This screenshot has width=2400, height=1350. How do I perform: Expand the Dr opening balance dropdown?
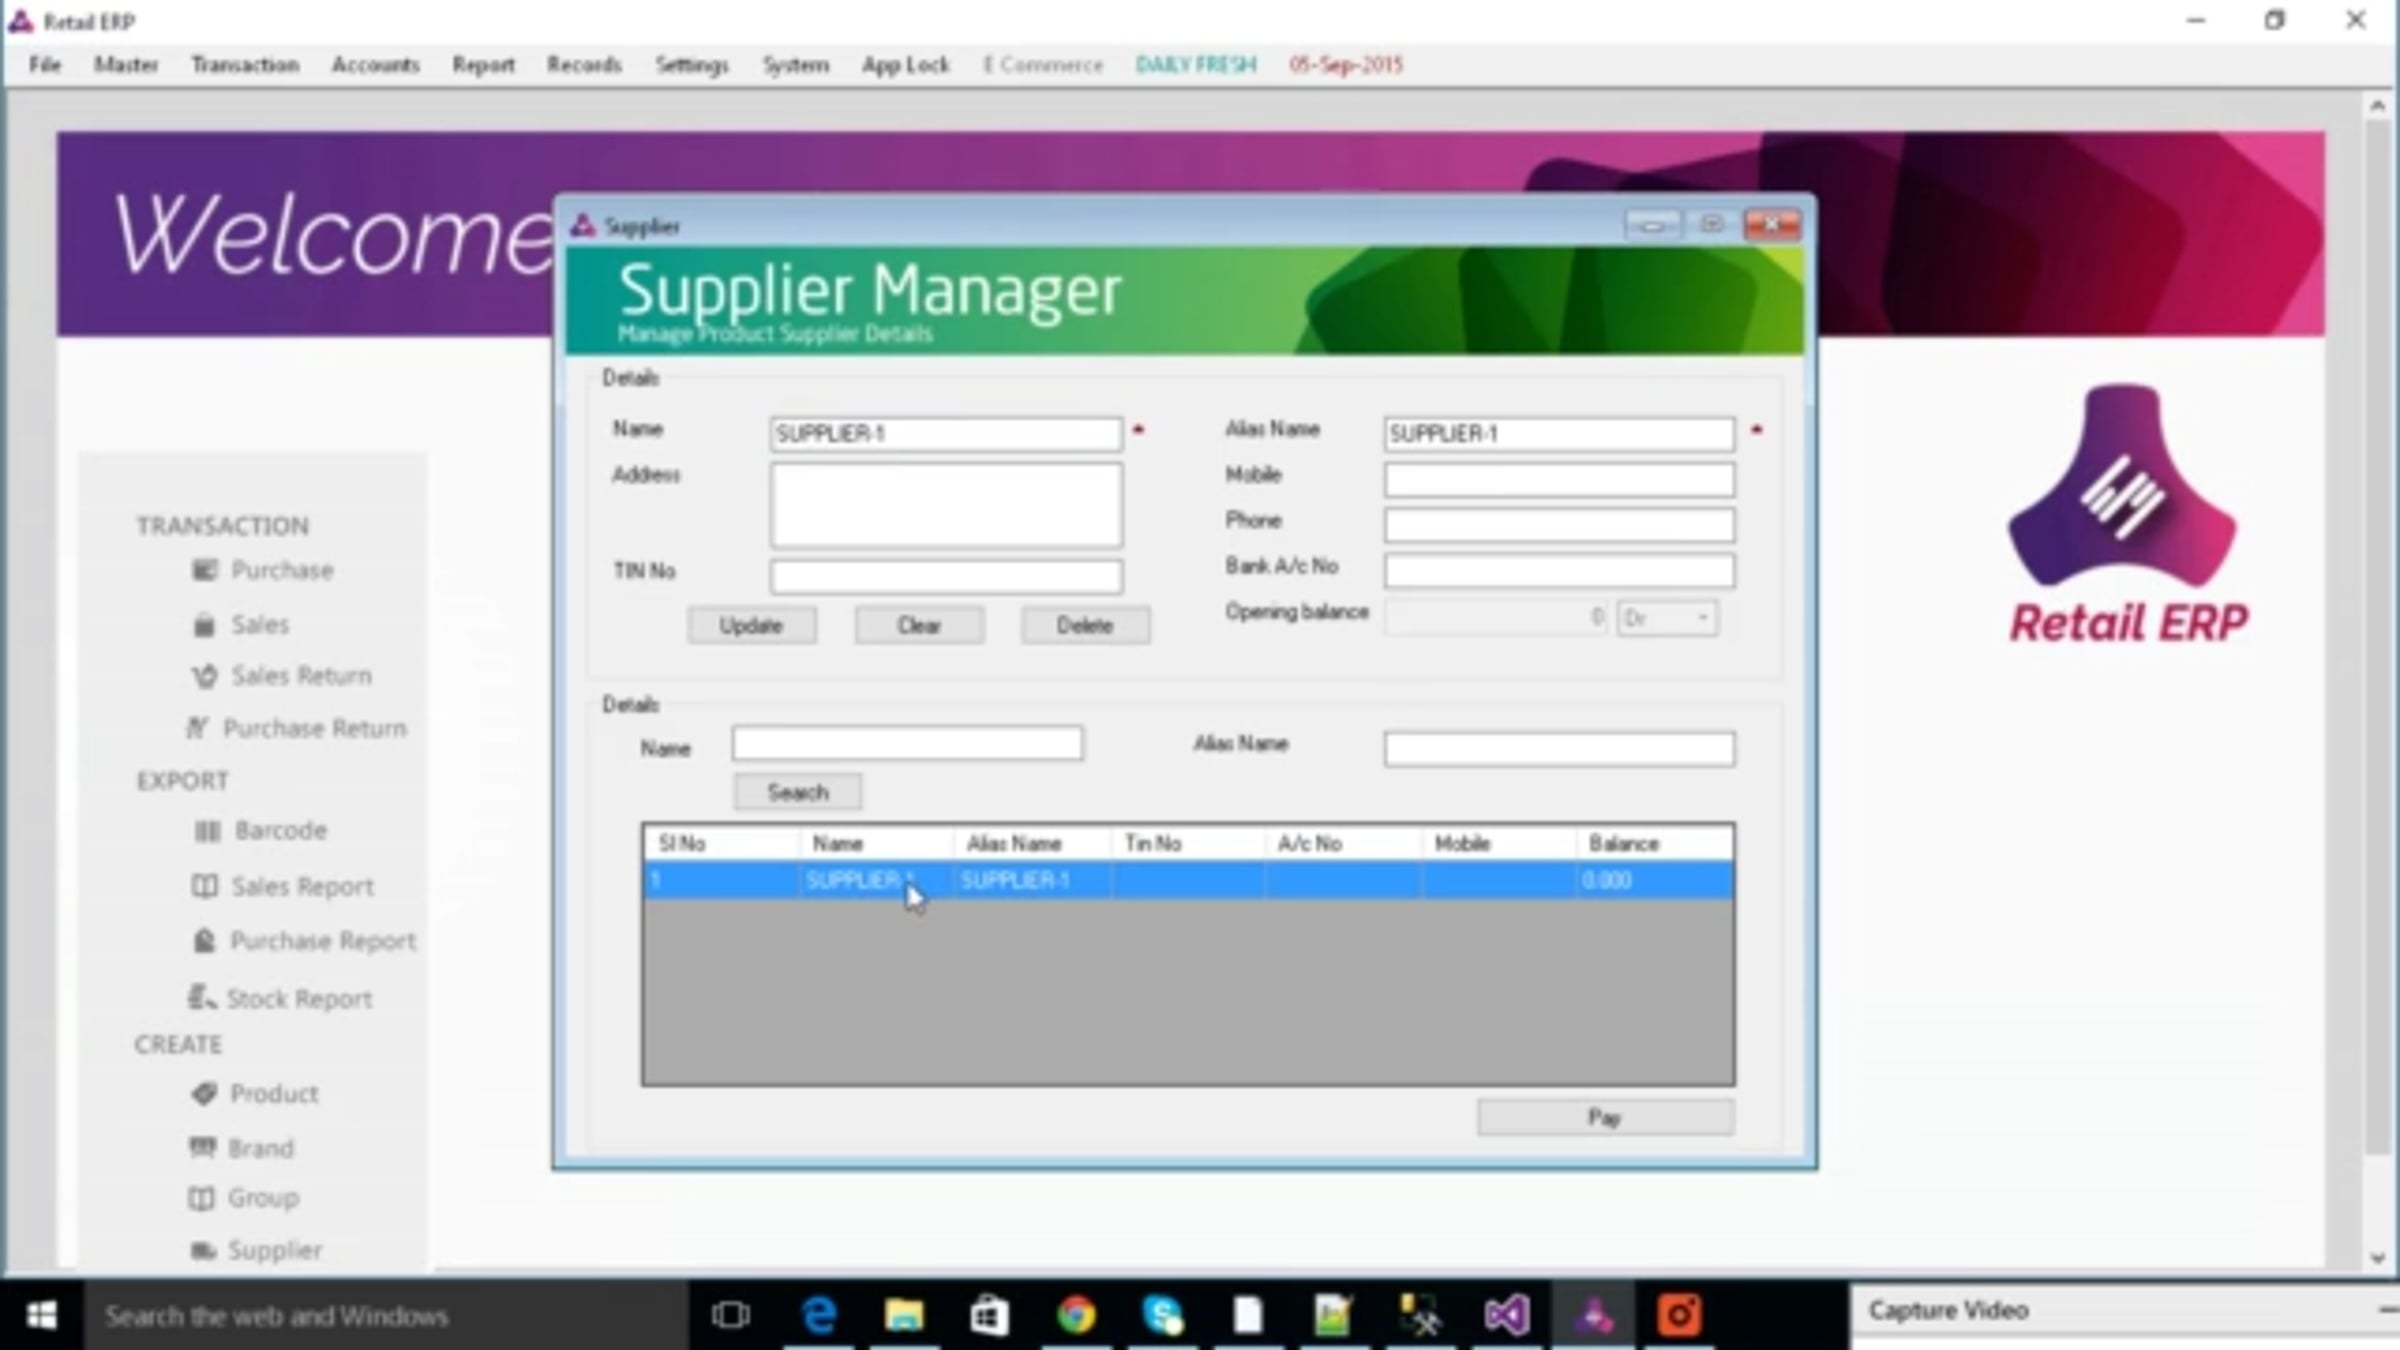point(1701,618)
